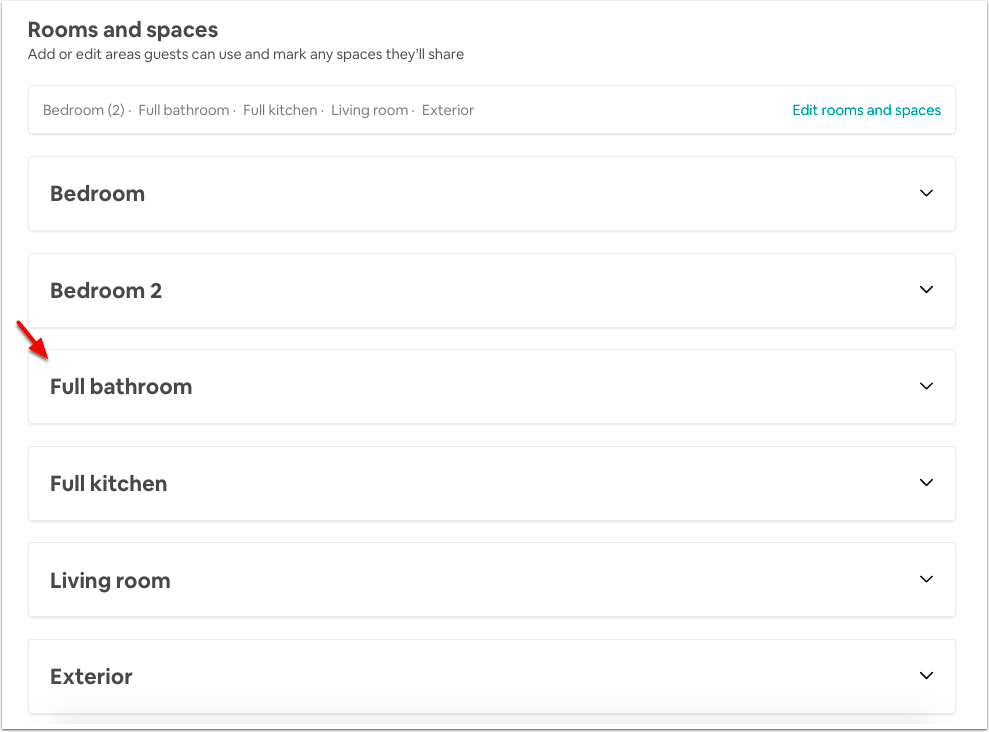Image resolution: width=989 pixels, height=732 pixels.
Task: Click Bedroom (2) in the summary bar
Action: [84, 110]
